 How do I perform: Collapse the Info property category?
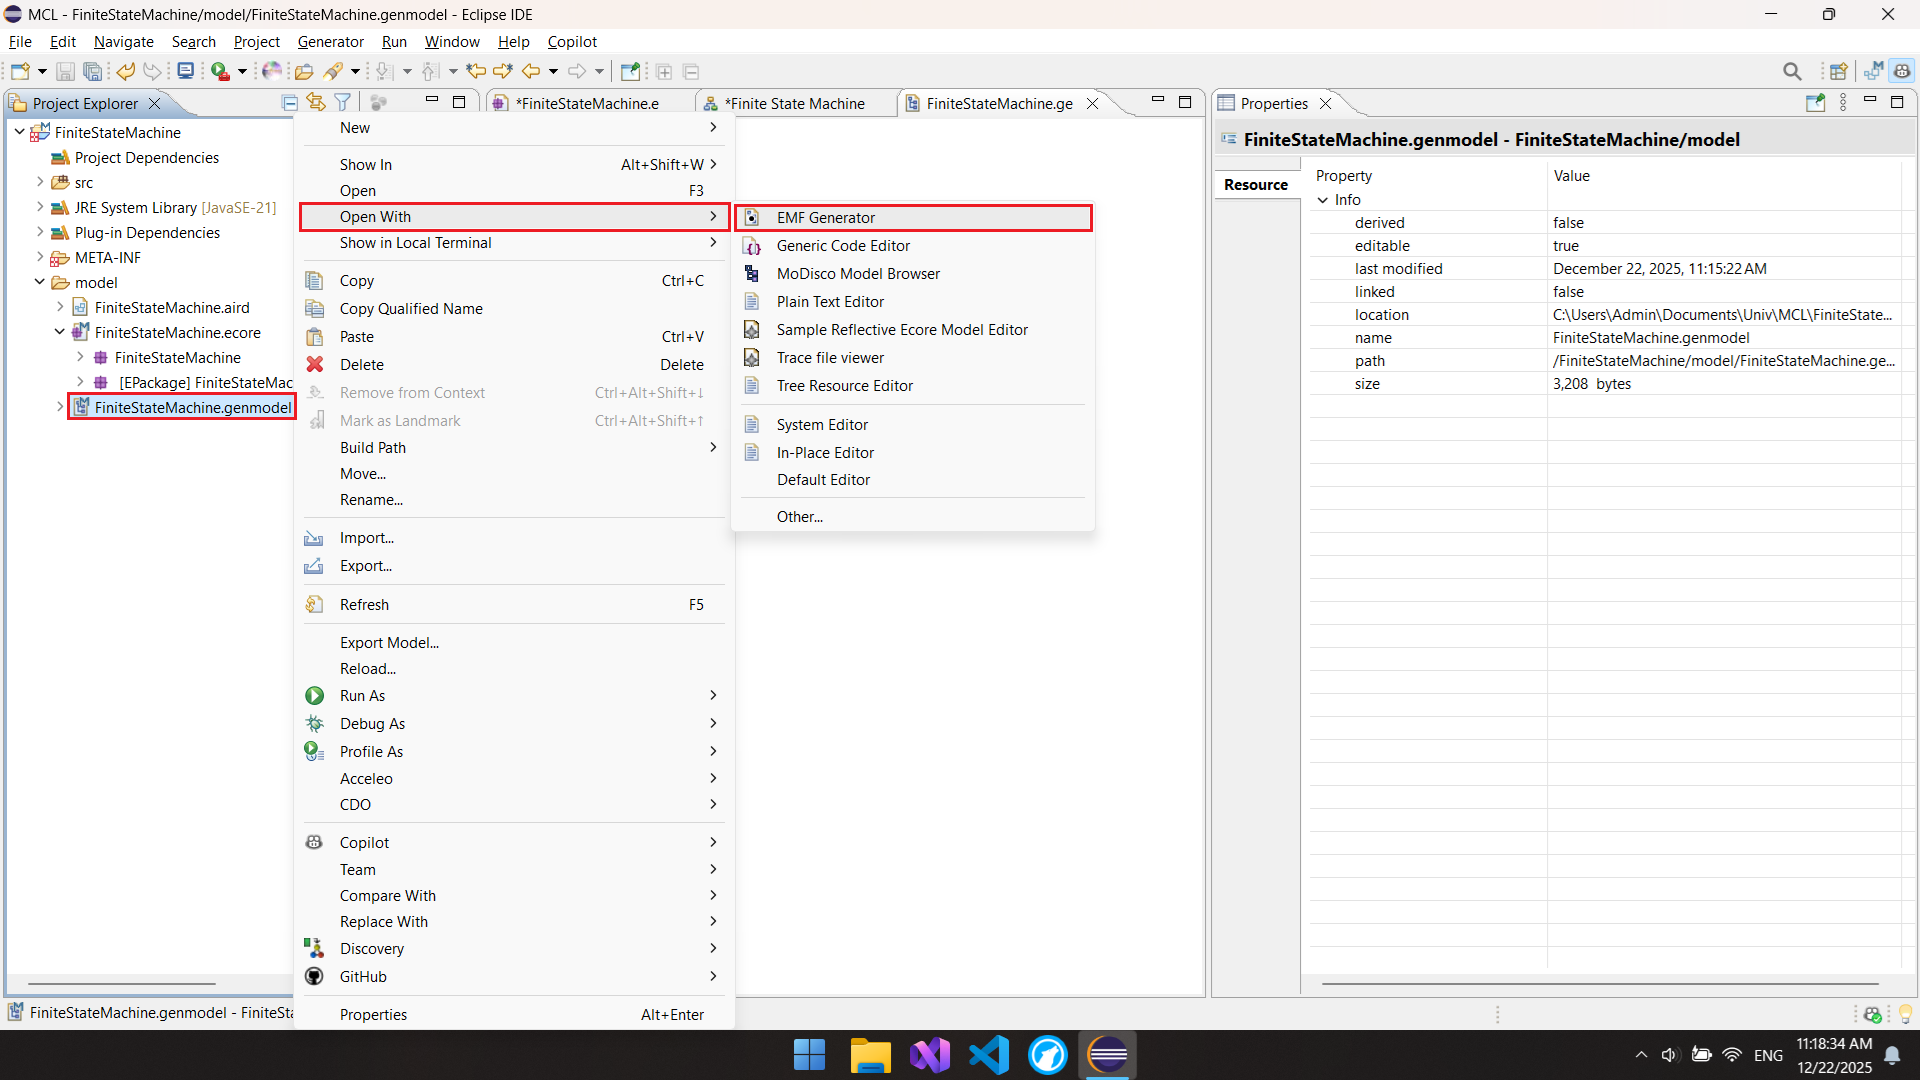[x=1323, y=200]
